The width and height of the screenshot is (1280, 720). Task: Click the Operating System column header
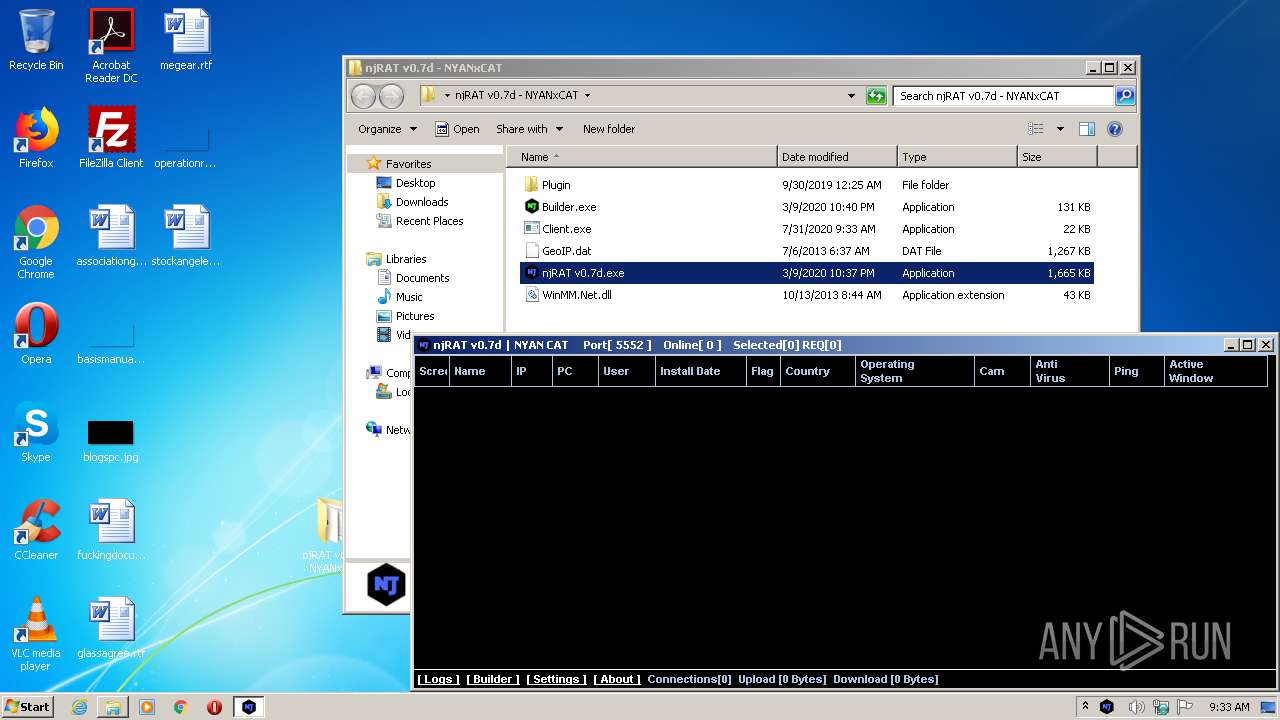coord(915,371)
